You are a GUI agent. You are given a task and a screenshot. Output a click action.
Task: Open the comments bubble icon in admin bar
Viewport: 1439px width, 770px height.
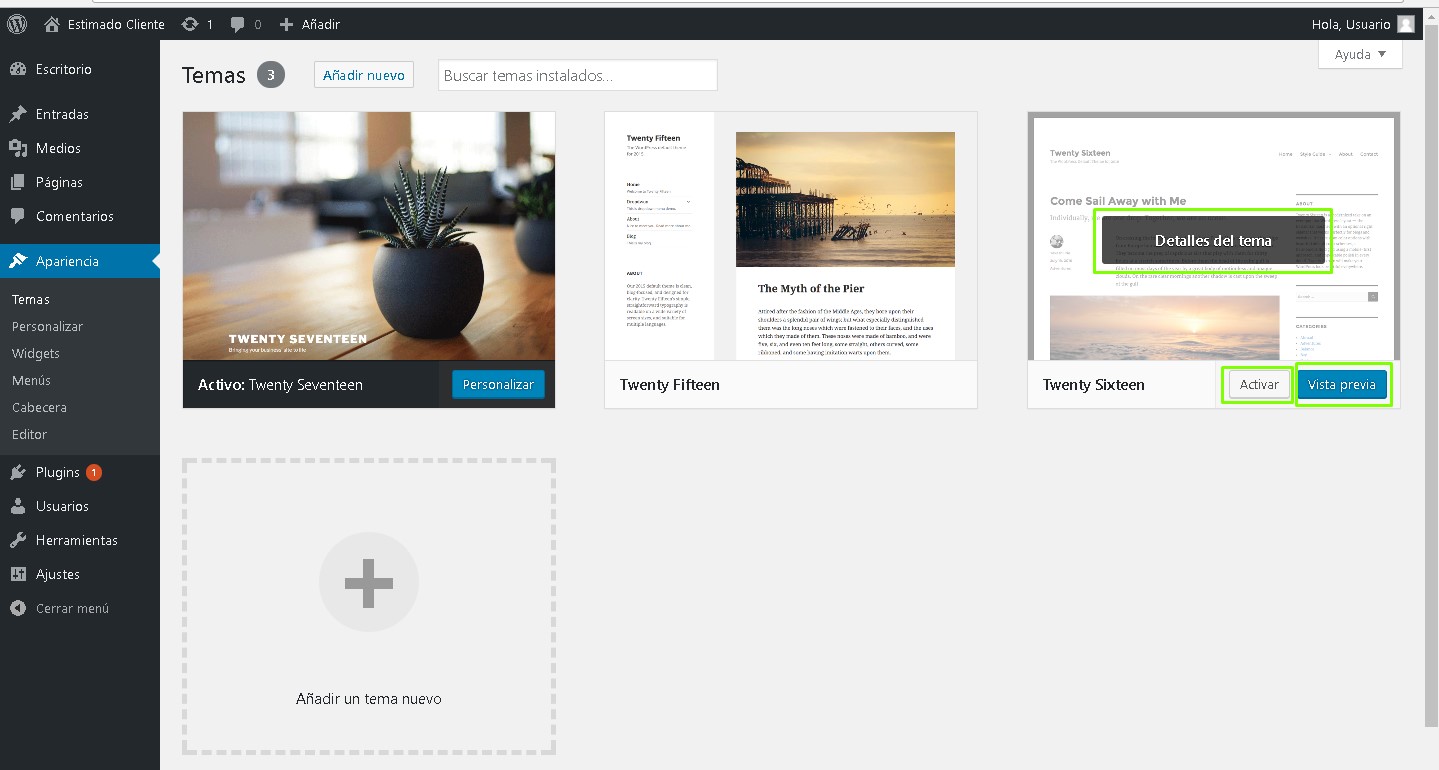pyautogui.click(x=237, y=24)
